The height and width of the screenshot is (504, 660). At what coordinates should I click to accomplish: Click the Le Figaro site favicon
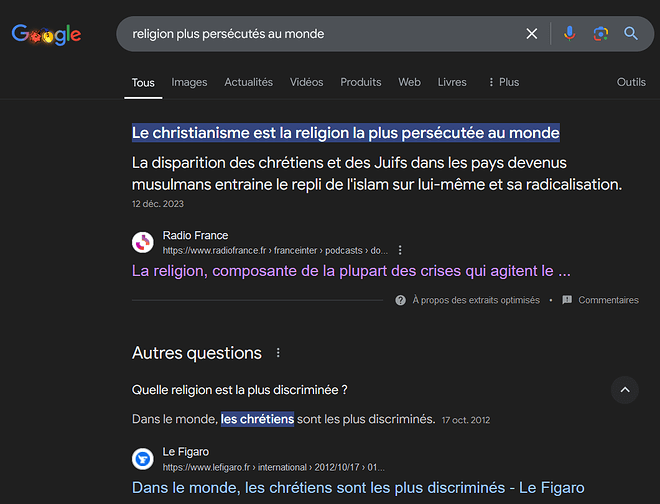(143, 459)
